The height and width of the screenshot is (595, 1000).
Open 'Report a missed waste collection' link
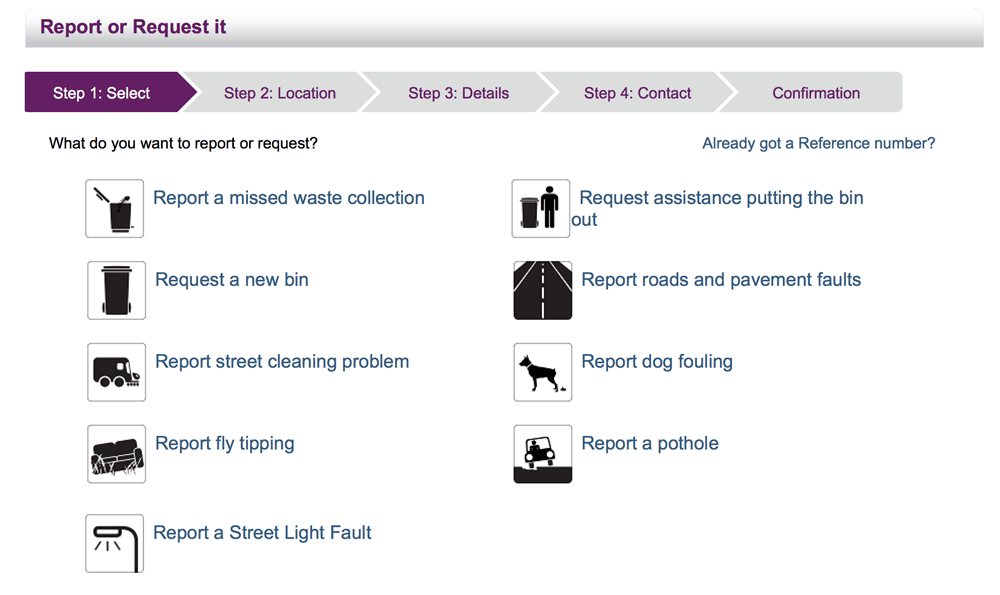point(289,198)
